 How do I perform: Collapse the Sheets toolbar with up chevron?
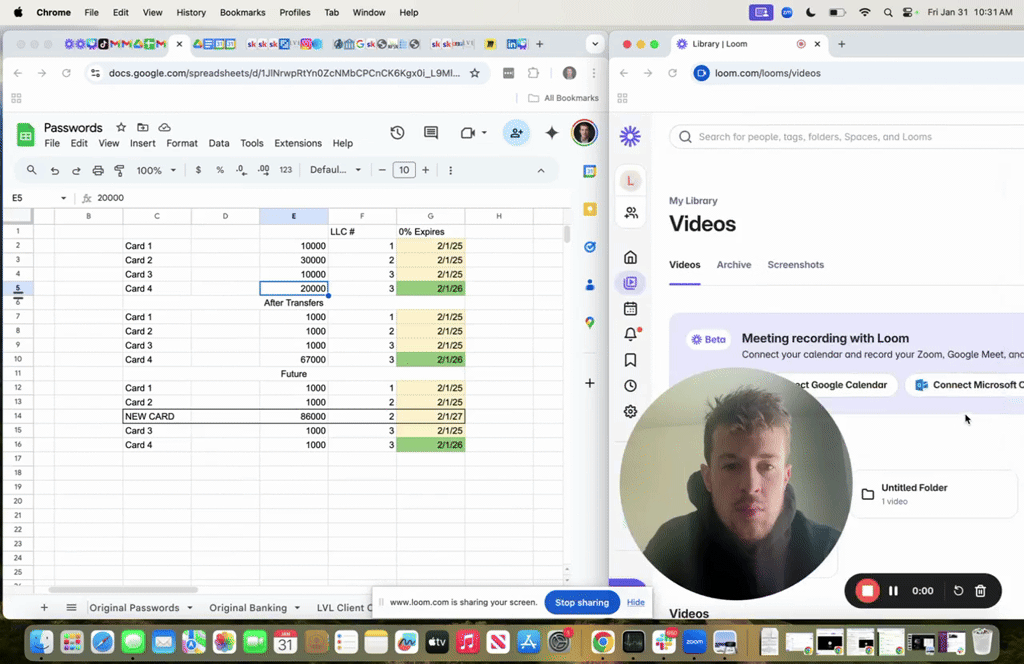coord(541,170)
